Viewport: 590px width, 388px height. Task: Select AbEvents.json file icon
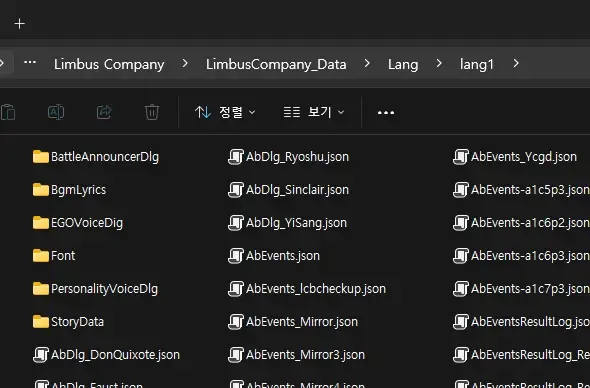[236, 256]
